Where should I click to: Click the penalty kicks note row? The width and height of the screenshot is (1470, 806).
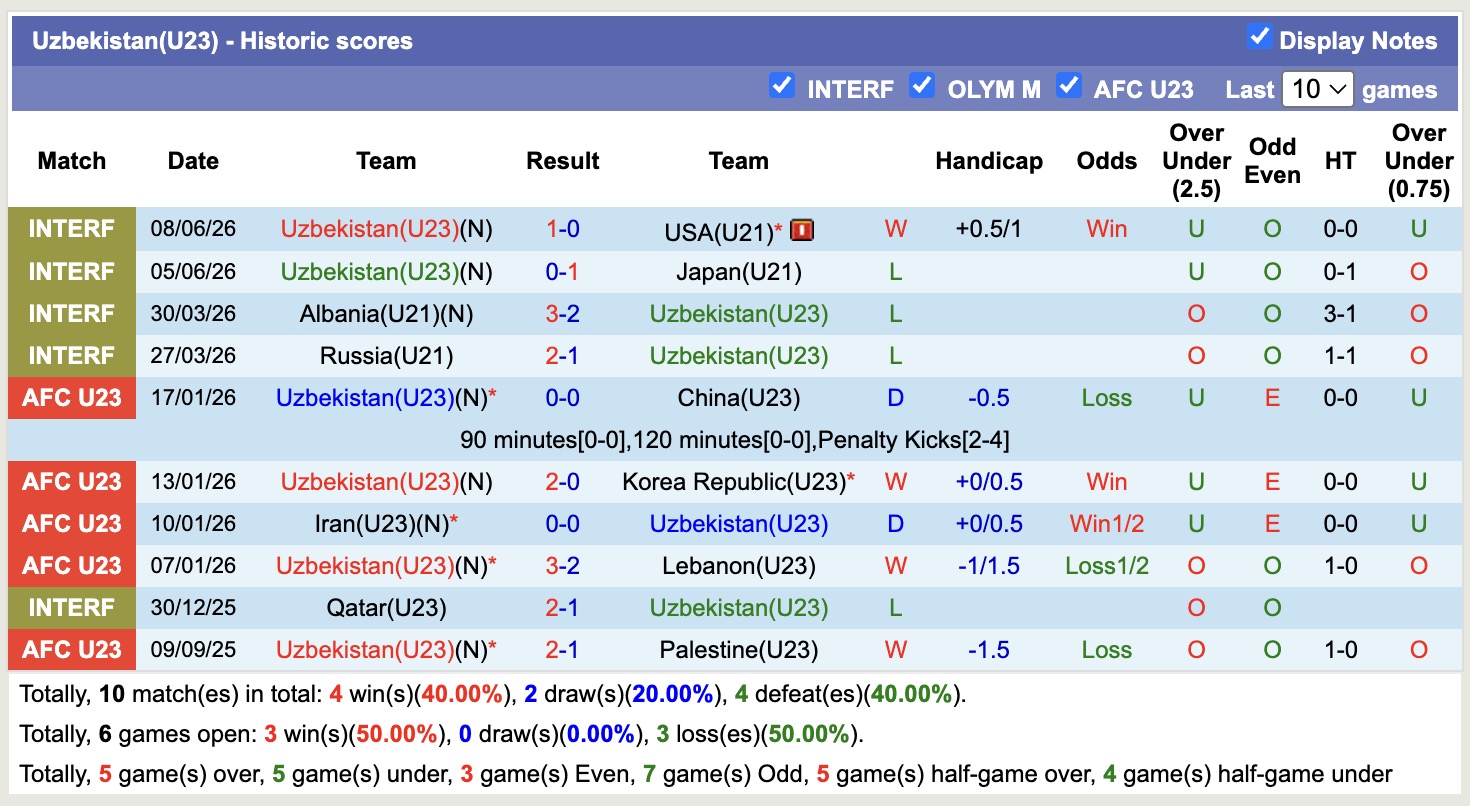click(735, 439)
